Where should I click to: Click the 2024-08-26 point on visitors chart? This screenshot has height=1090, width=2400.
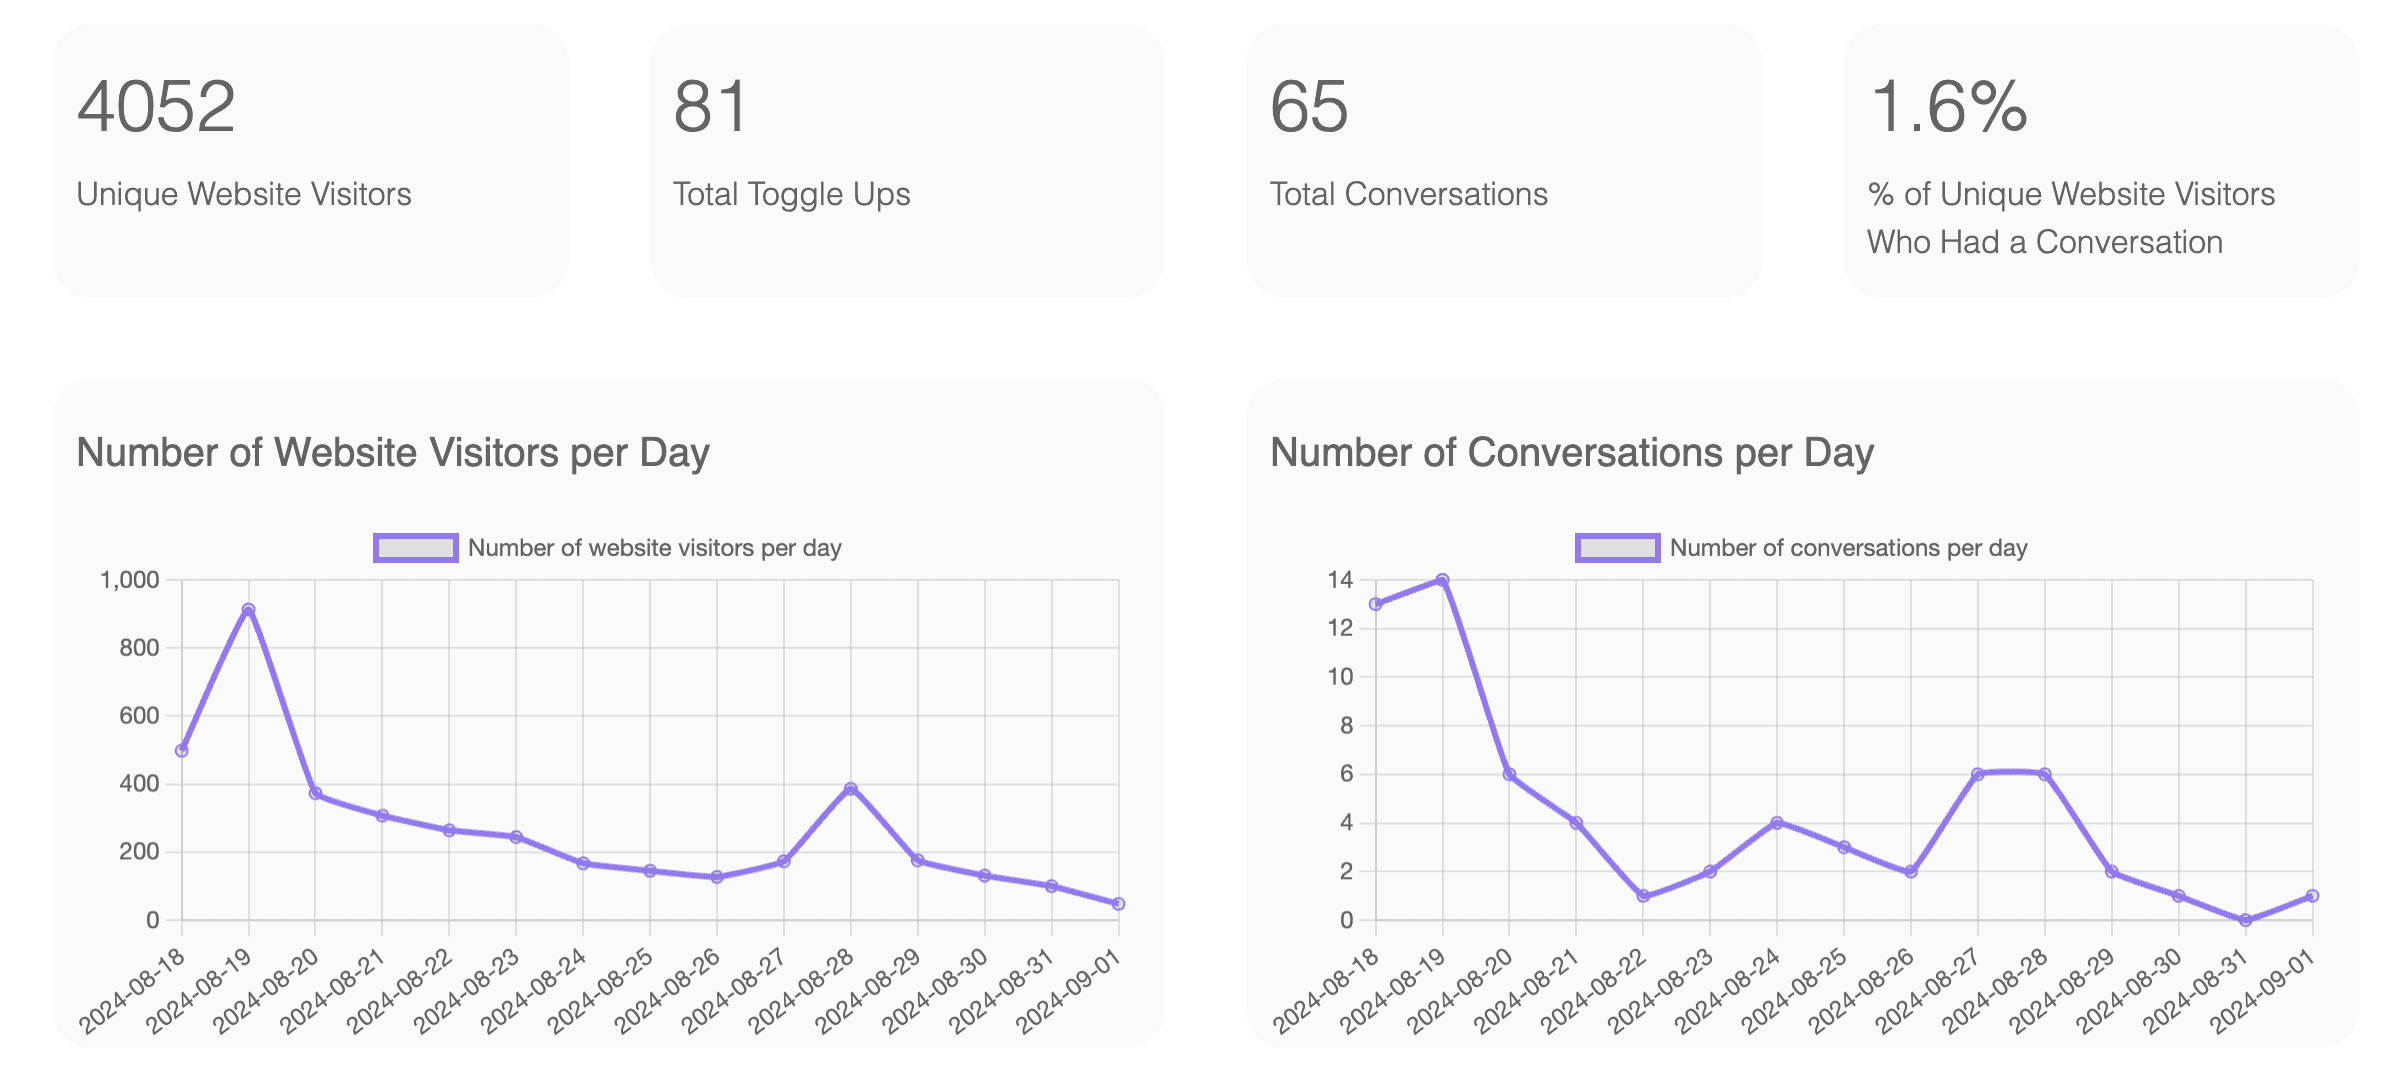pos(717,877)
